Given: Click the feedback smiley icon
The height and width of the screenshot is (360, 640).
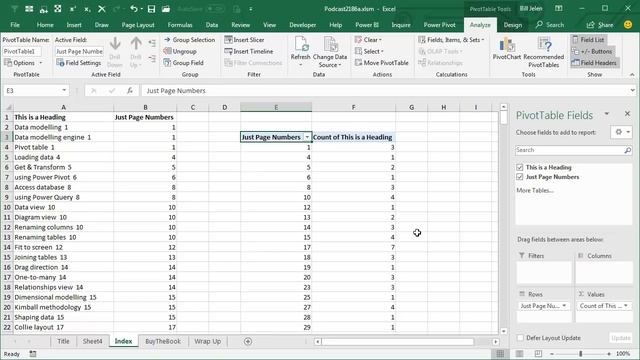Looking at the screenshot, I should [628, 24].
